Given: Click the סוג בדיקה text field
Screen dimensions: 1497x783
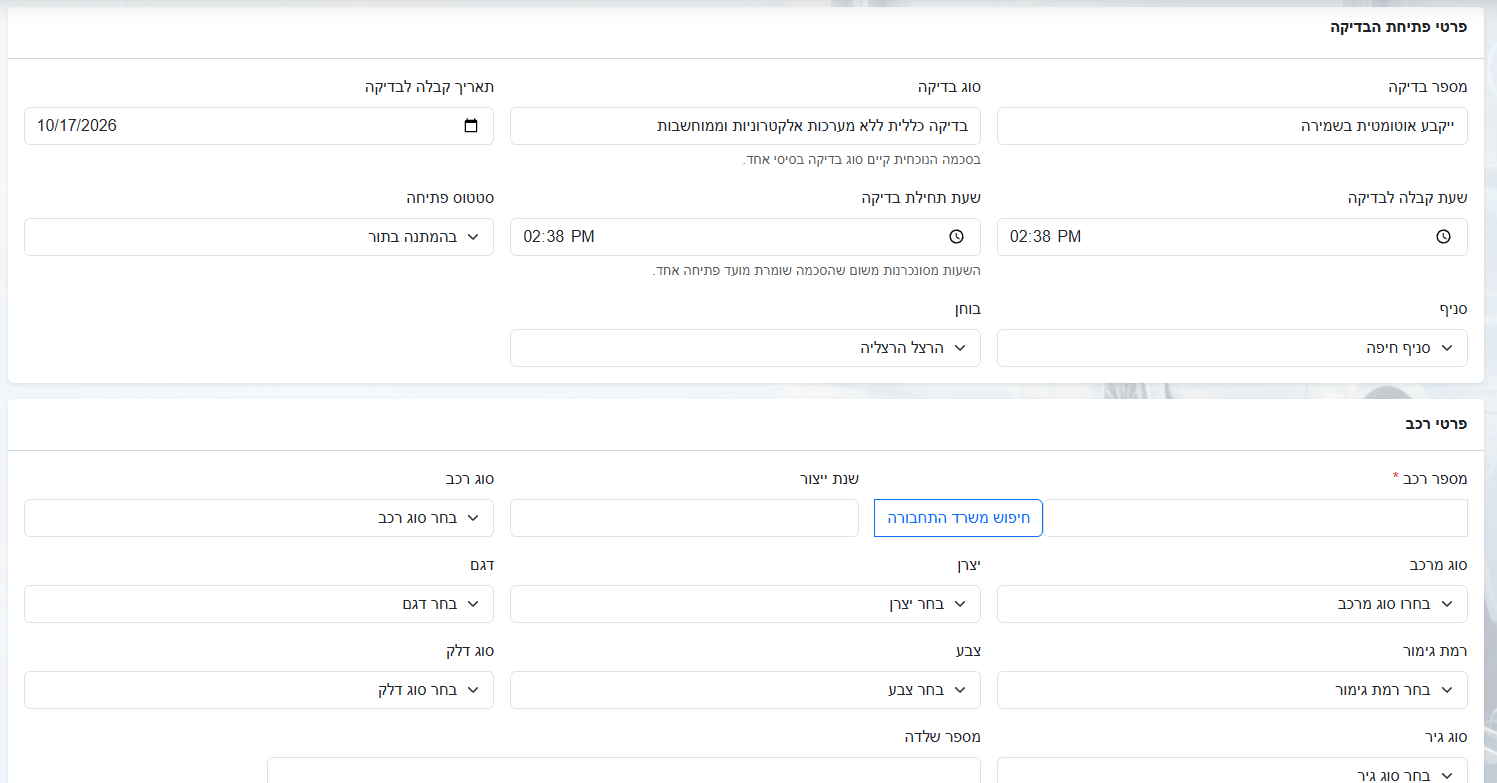Looking at the screenshot, I should click(745, 126).
